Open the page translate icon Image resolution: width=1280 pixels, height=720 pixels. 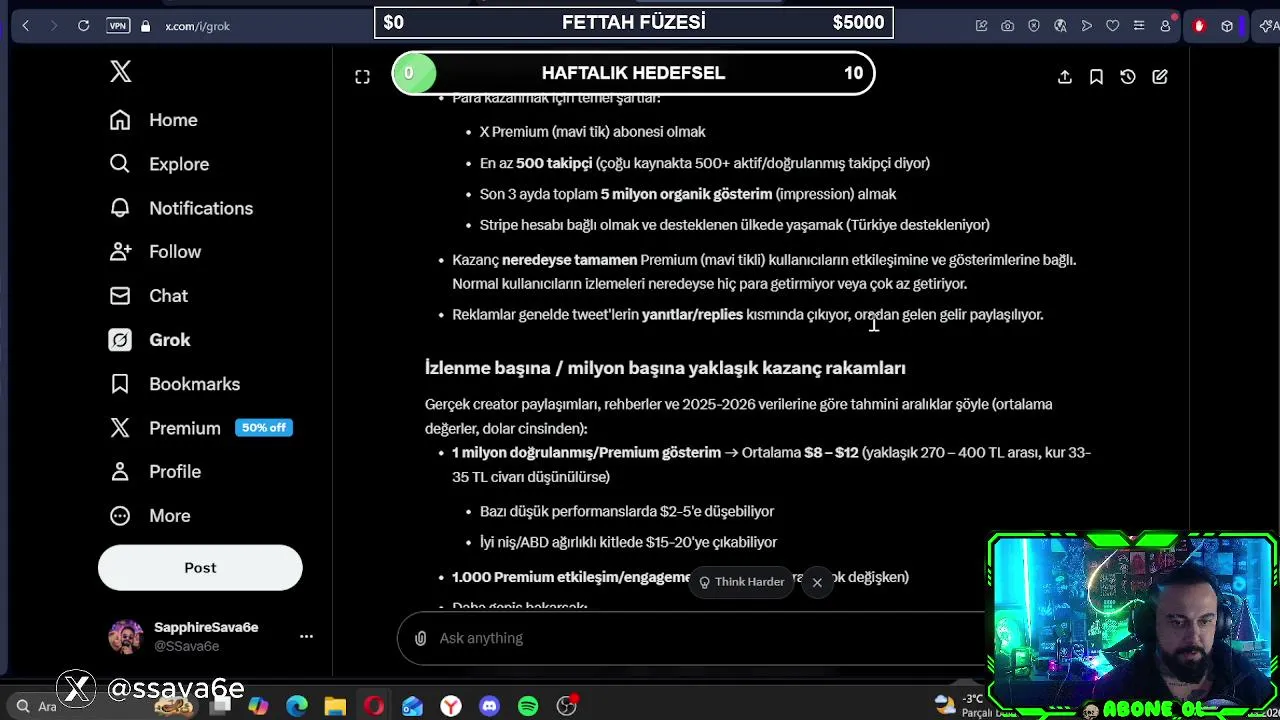point(1060,26)
